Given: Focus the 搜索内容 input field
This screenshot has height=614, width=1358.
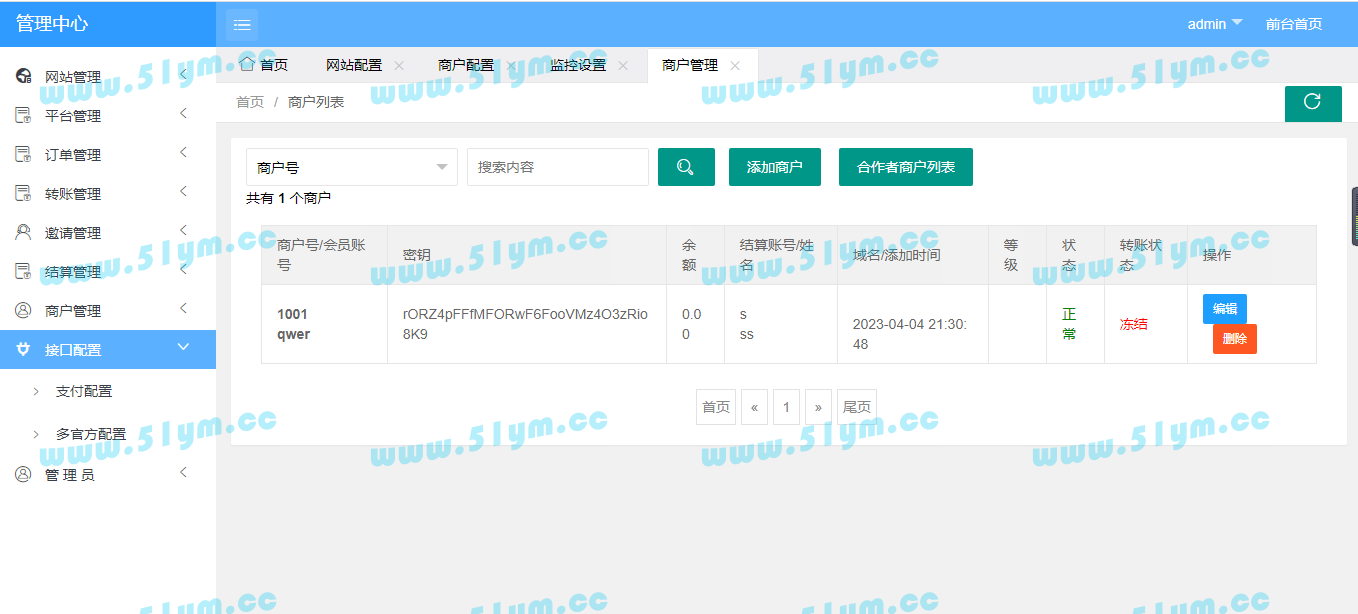Looking at the screenshot, I should point(558,167).
